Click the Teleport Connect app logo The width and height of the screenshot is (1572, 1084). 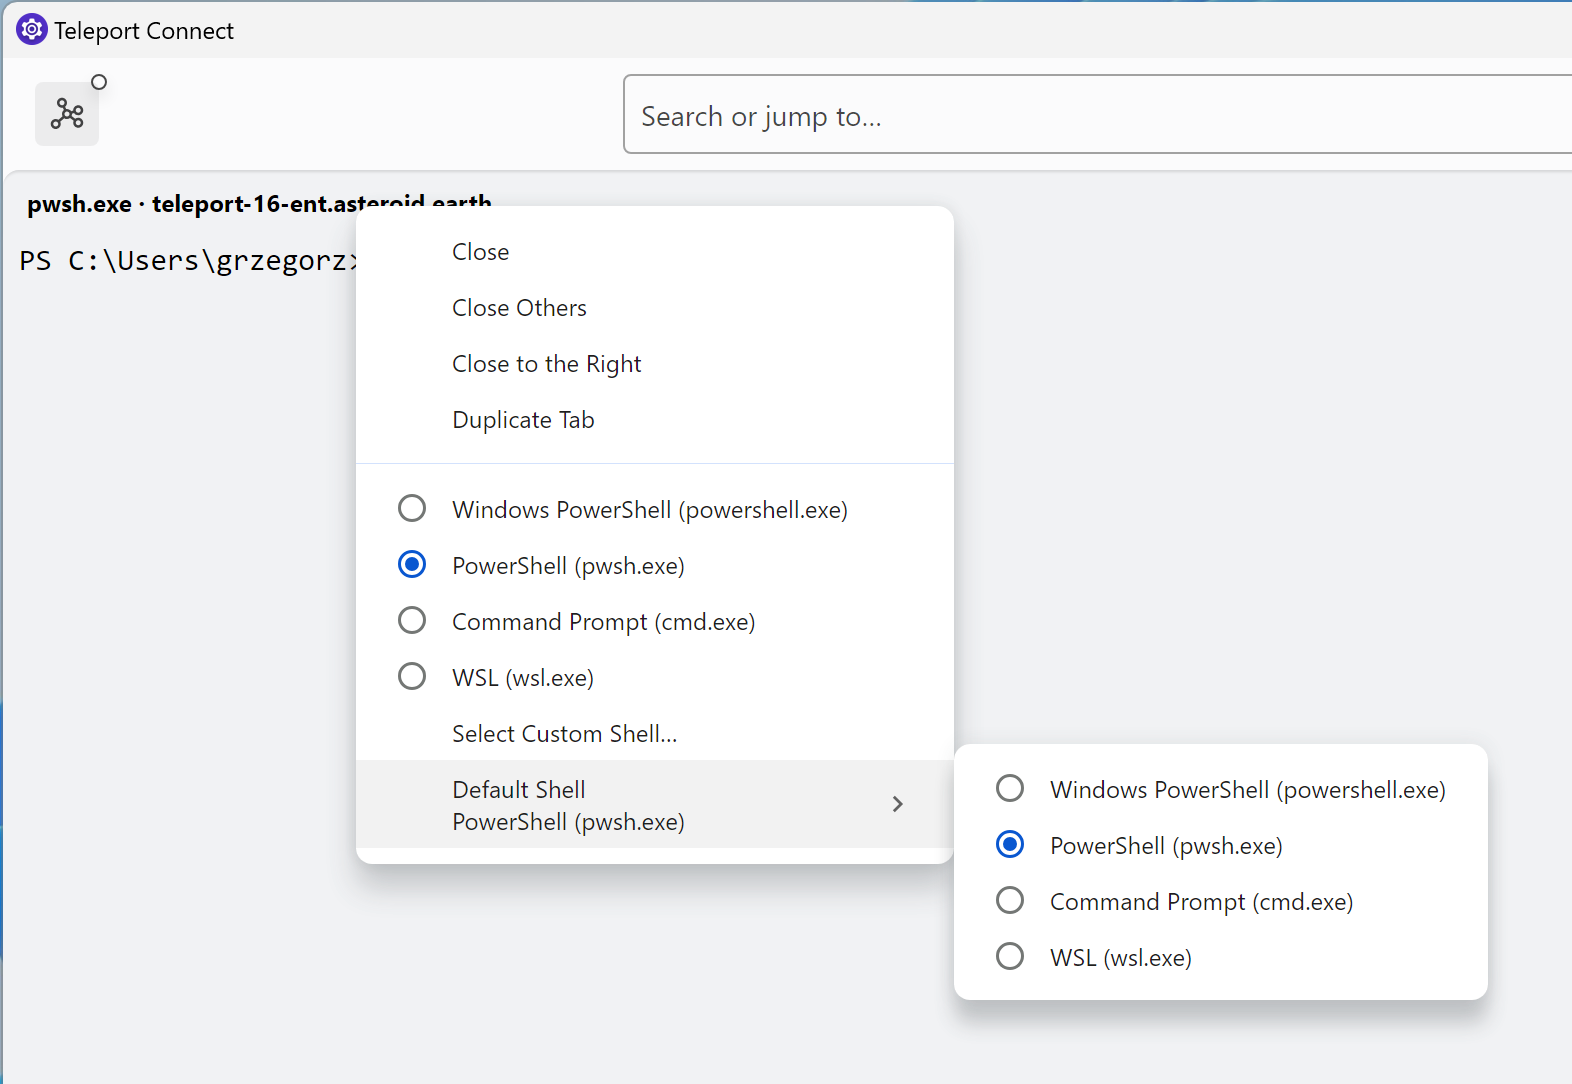[x=31, y=30]
